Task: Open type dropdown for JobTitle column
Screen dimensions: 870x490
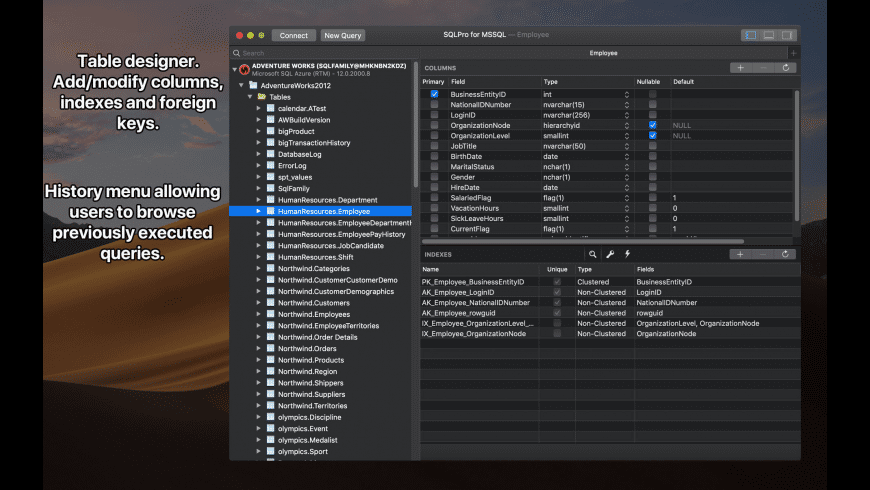Action: 627,146
